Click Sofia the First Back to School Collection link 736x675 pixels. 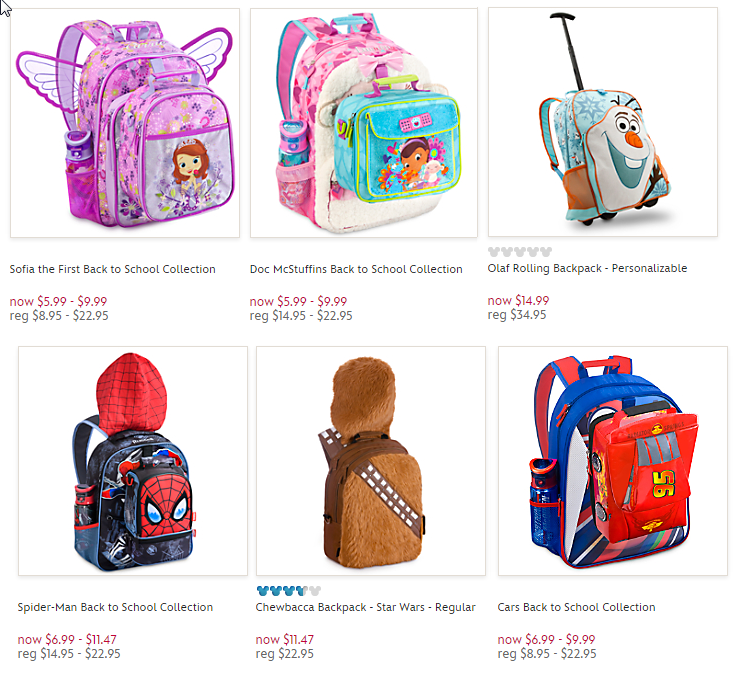[x=113, y=269]
